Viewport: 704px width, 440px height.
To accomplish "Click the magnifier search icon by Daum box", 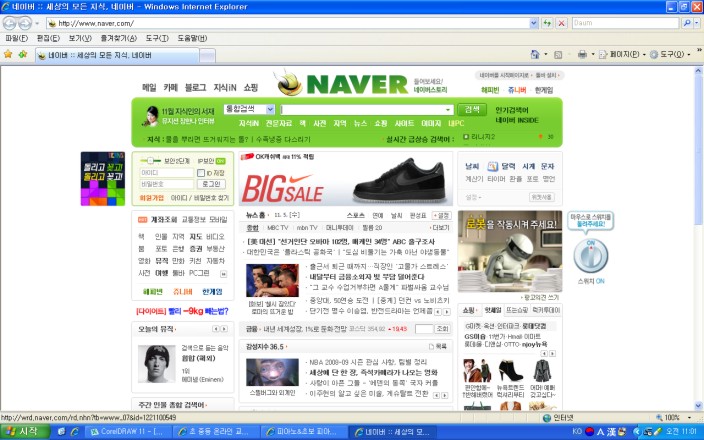I will click(686, 23).
